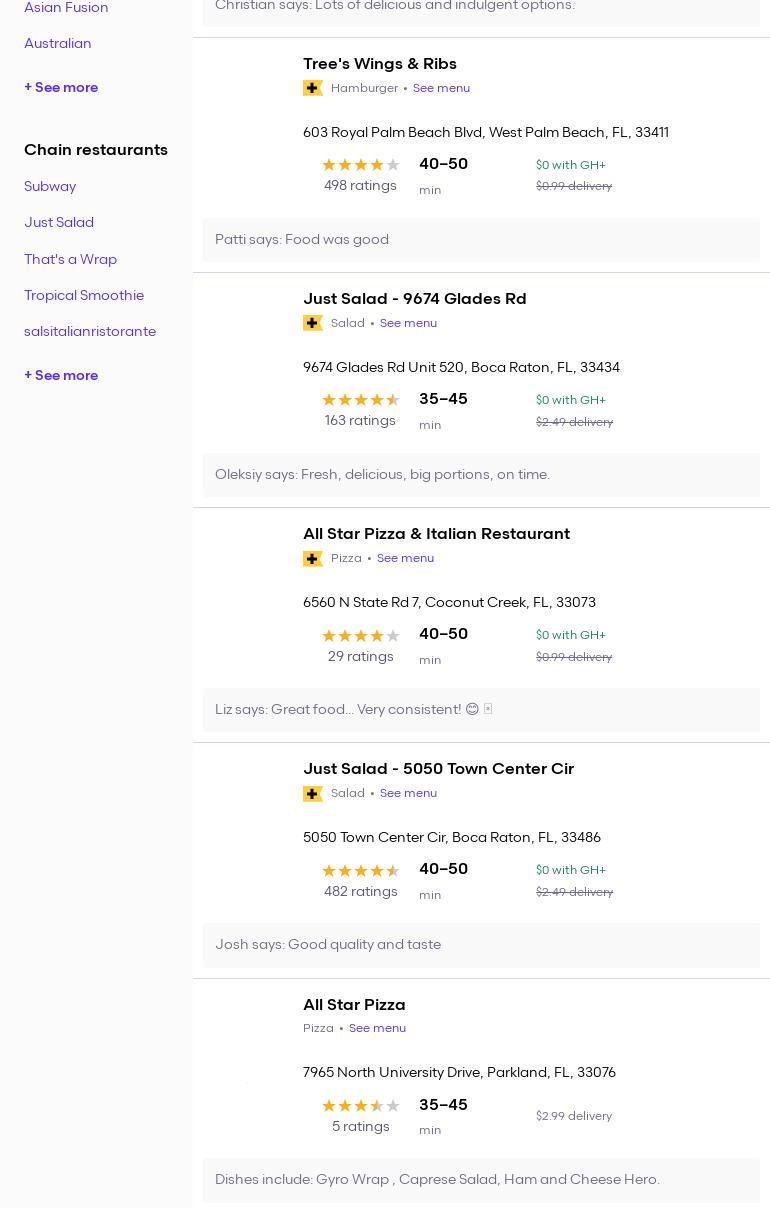
Task: Expand the Chain restaurants list with See more
Action: (61, 375)
